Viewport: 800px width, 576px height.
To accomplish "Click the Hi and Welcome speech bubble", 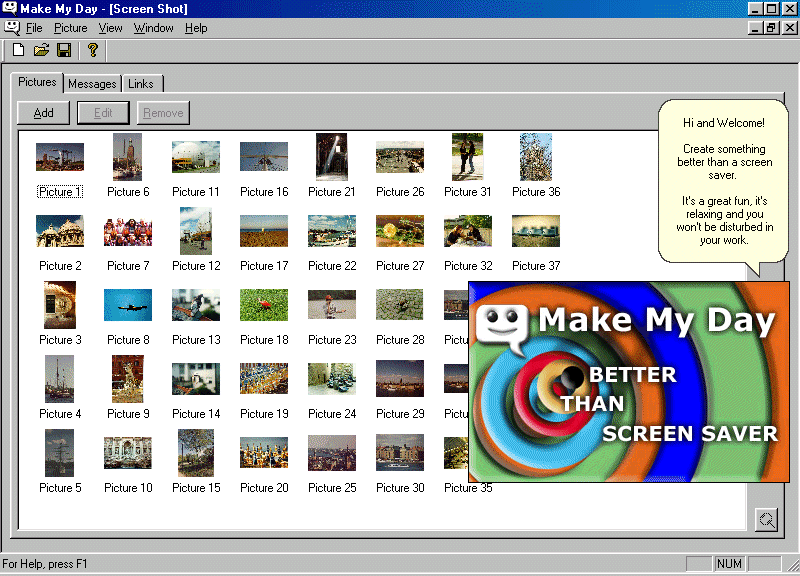I will pyautogui.click(x=723, y=182).
